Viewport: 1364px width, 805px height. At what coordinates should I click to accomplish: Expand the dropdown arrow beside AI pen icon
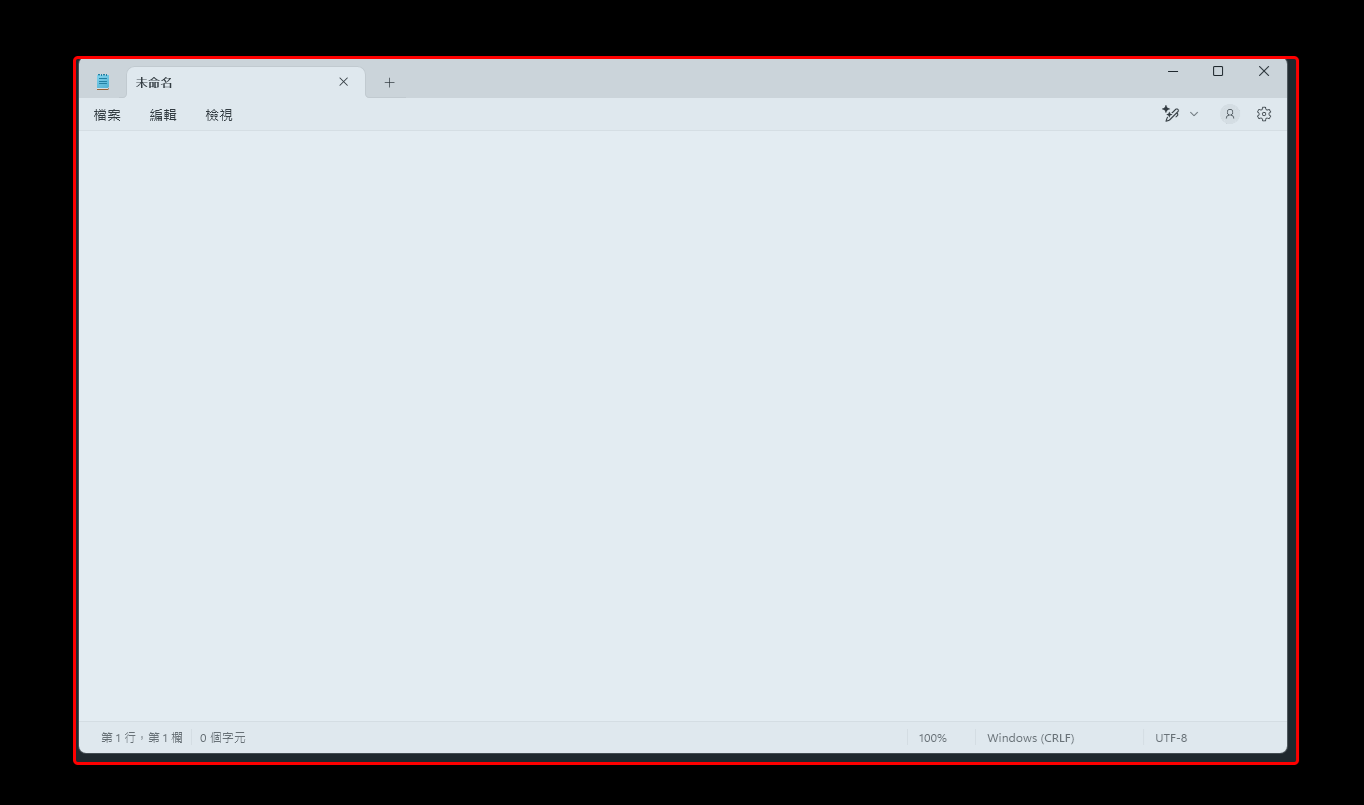(1194, 114)
